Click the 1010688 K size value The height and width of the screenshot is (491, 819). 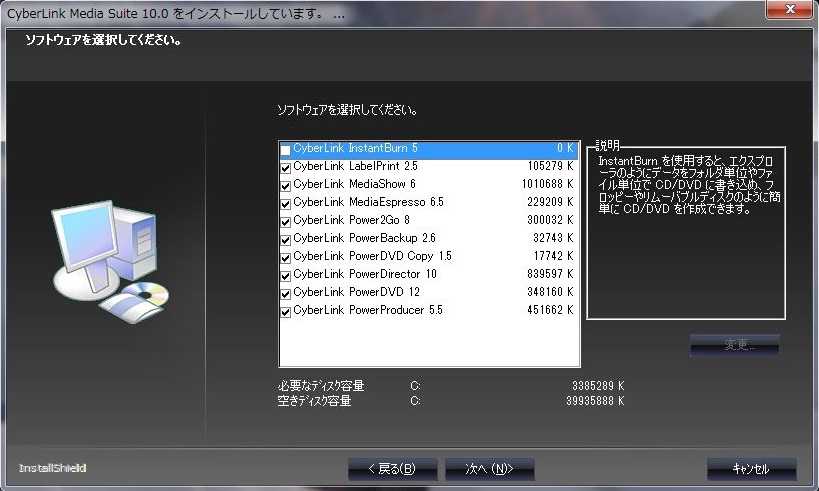click(547, 184)
